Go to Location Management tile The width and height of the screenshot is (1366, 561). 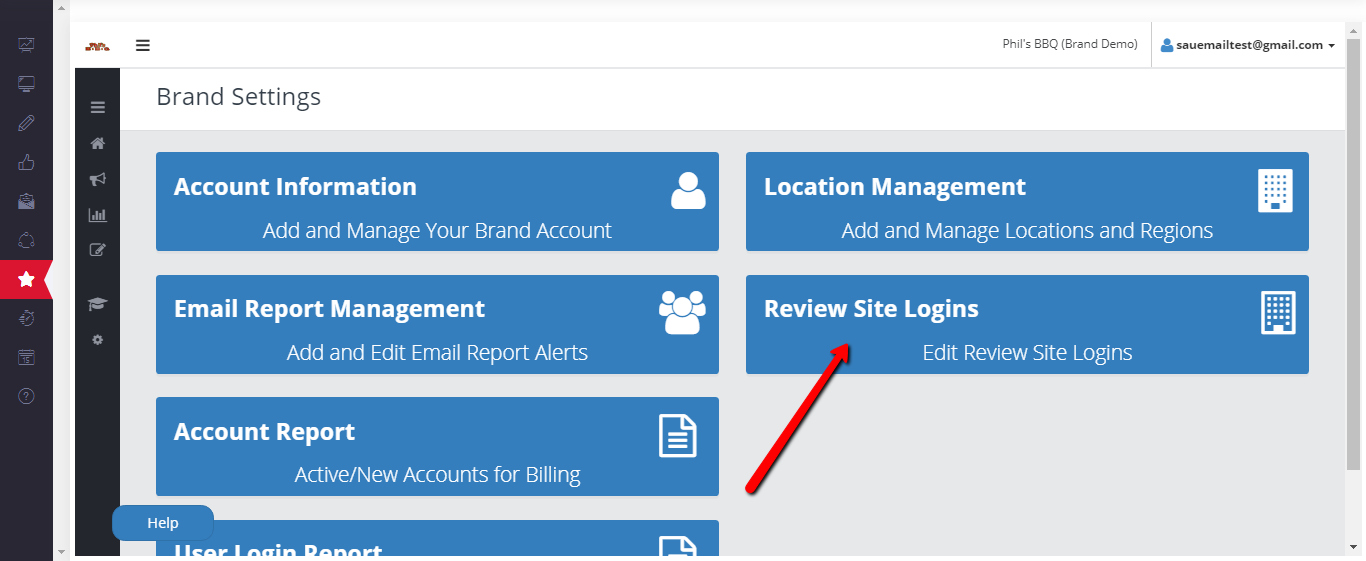pos(1027,201)
